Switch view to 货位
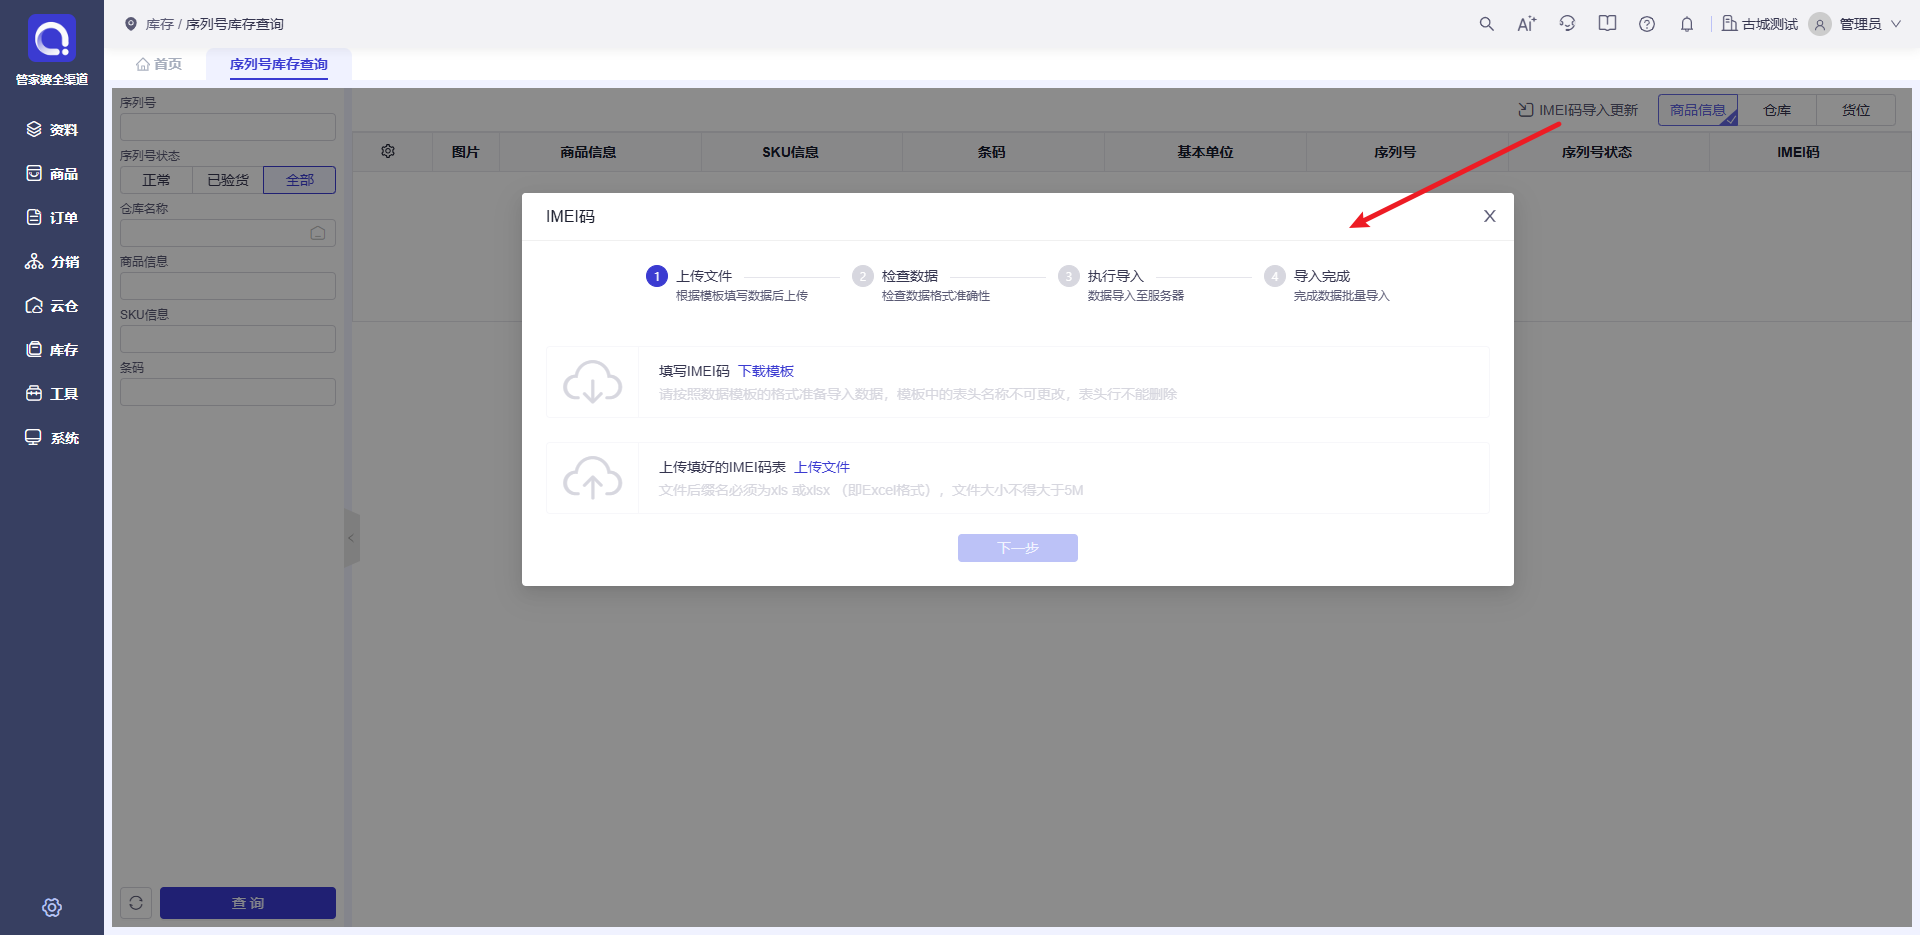 tap(1856, 110)
